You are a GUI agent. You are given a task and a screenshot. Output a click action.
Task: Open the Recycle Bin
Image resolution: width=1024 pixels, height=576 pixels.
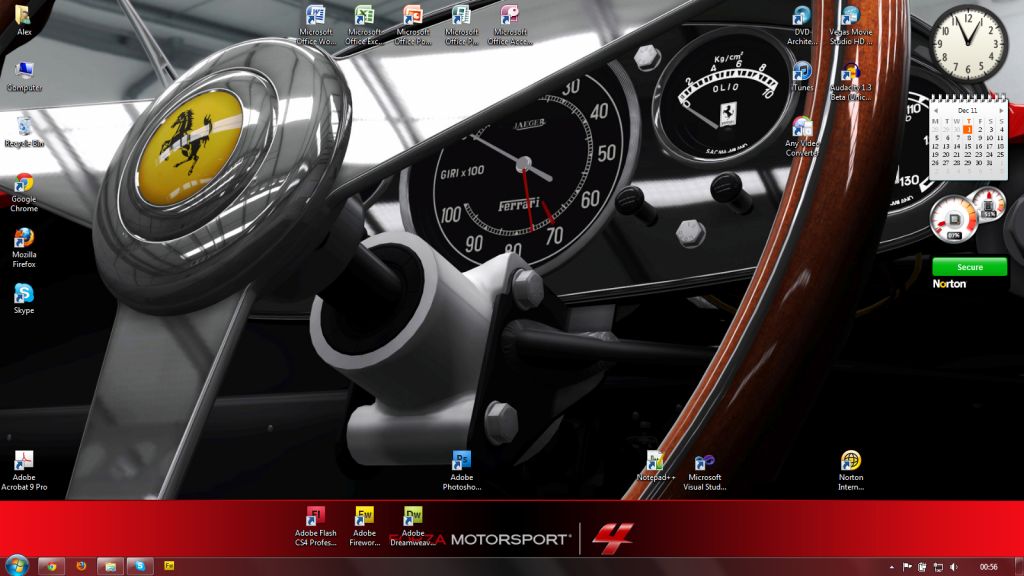point(24,131)
